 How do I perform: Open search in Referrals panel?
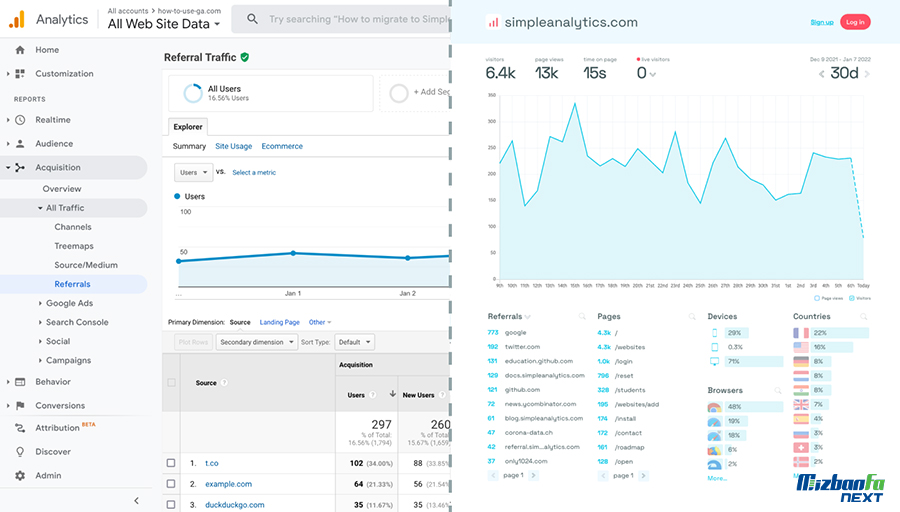pyautogui.click(x=582, y=316)
